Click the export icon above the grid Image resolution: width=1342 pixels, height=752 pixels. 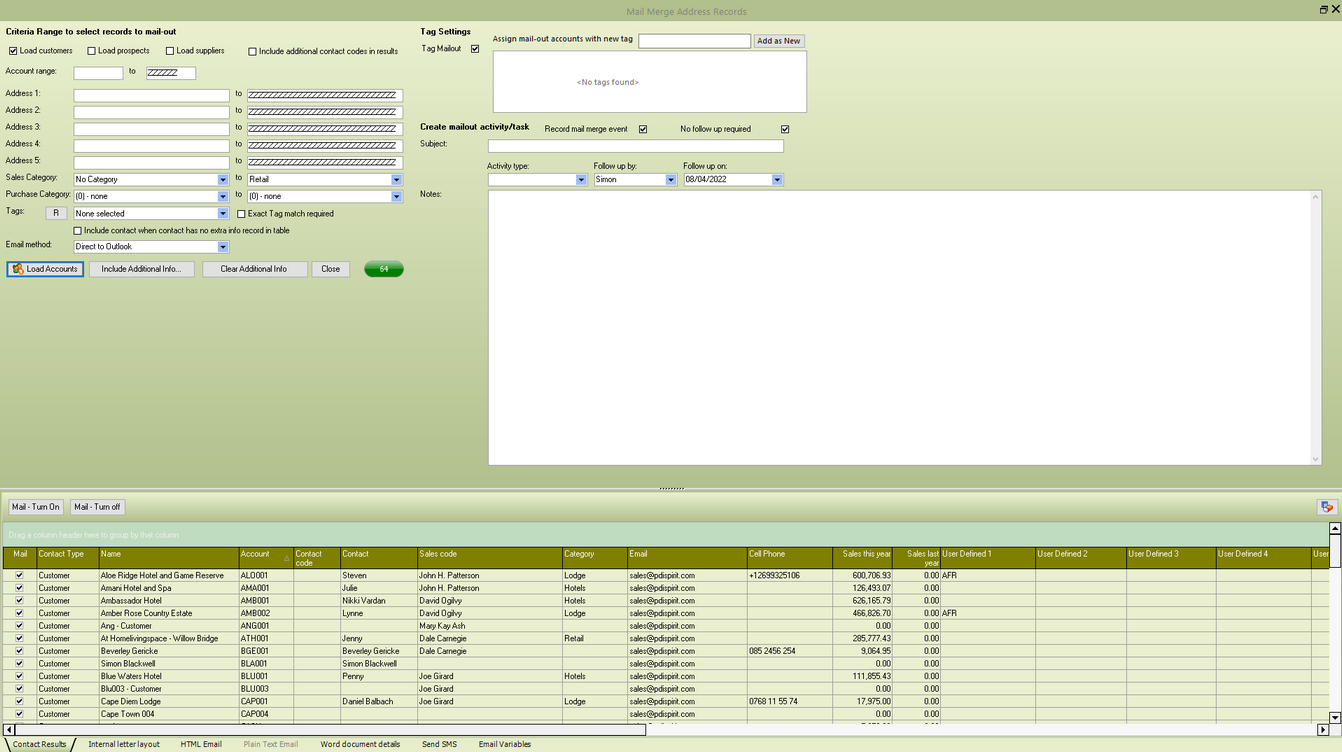pos(1327,507)
